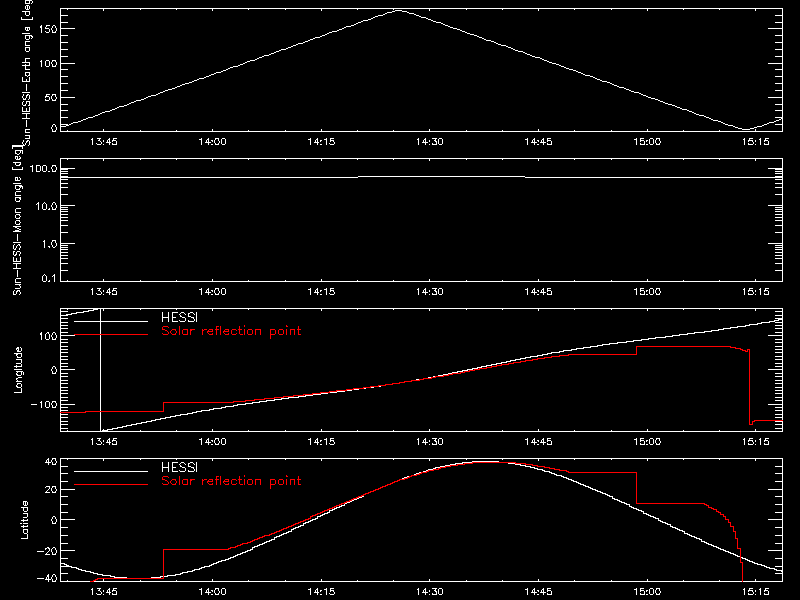Click 15:15 time label under Longitude plot
The width and height of the screenshot is (800, 600).
(x=756, y=442)
